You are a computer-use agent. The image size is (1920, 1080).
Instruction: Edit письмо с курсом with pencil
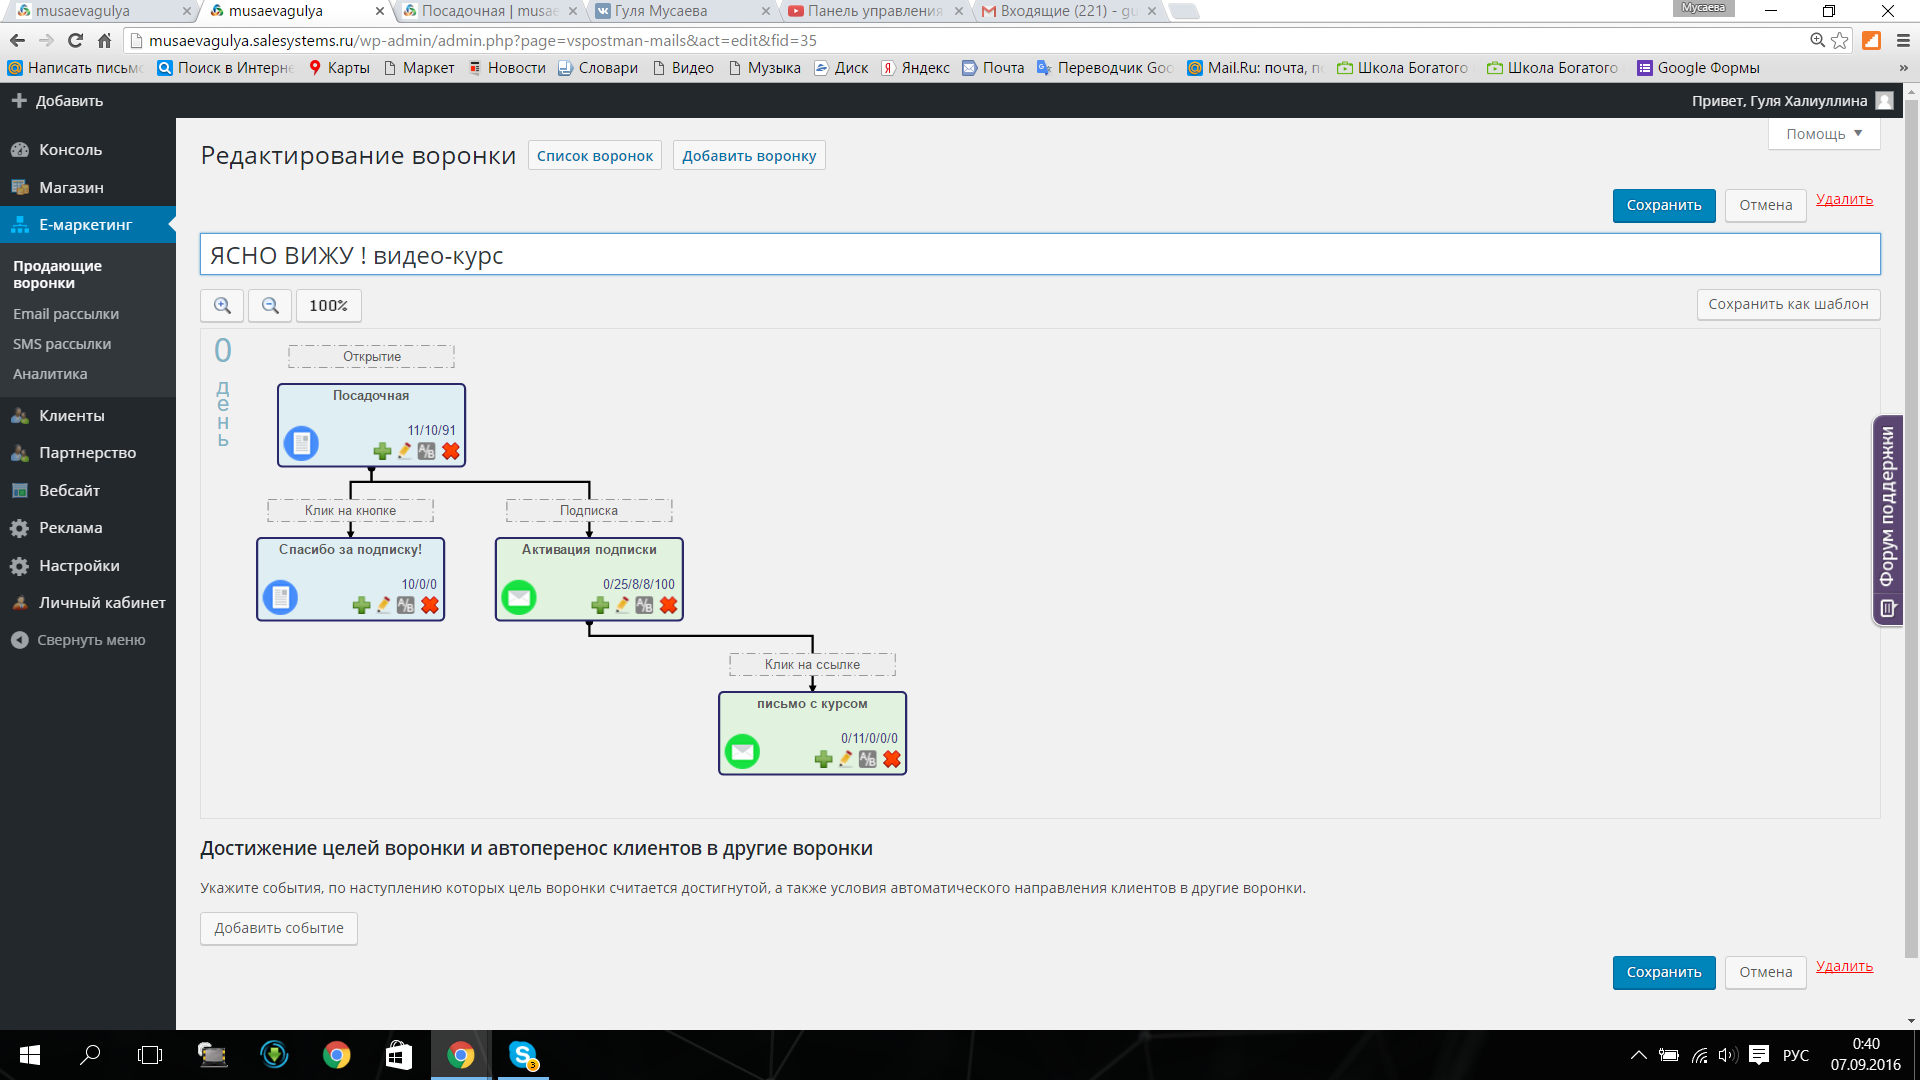[846, 760]
